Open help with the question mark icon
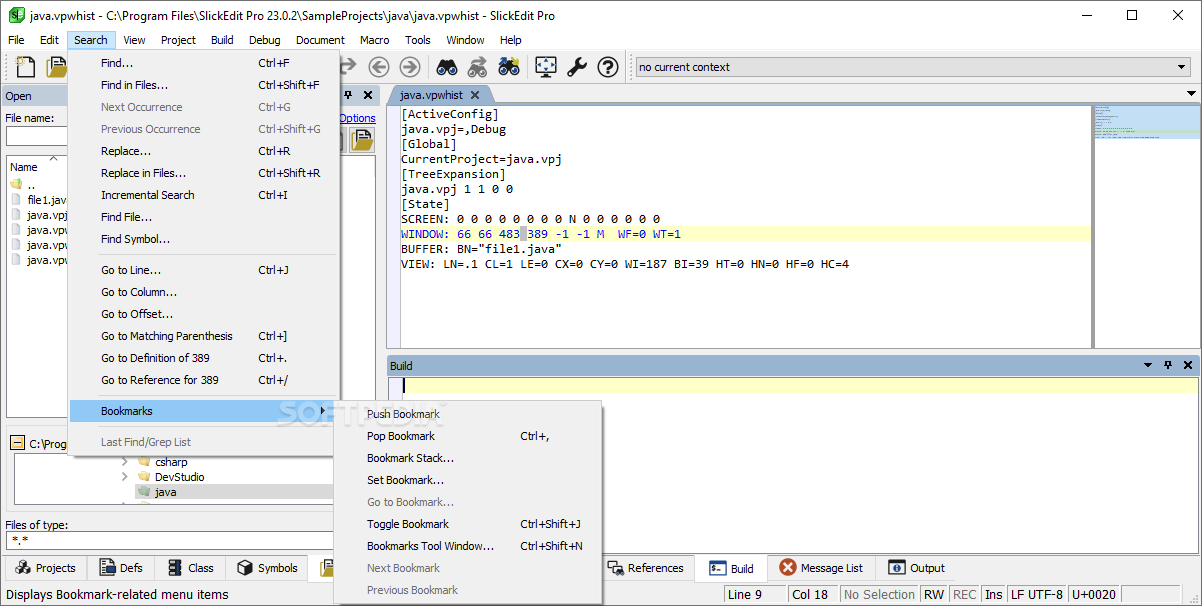The image size is (1202, 606). 608,67
